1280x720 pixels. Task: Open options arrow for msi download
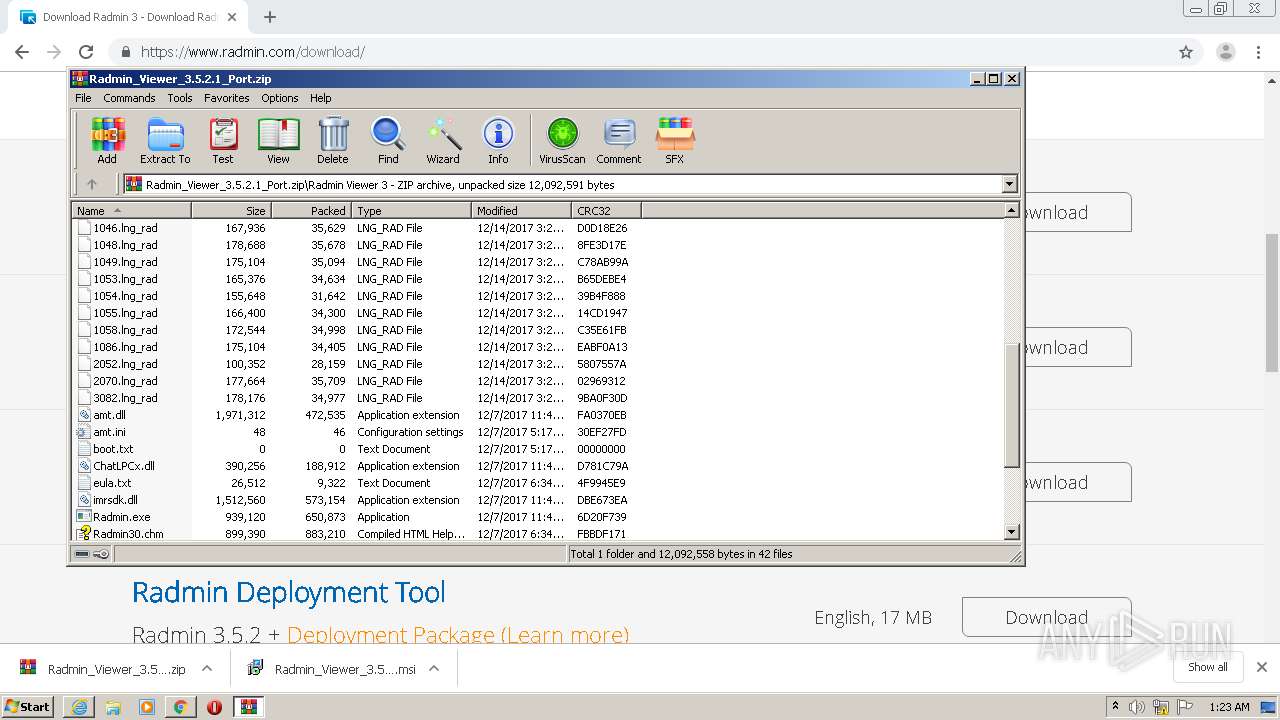434,668
